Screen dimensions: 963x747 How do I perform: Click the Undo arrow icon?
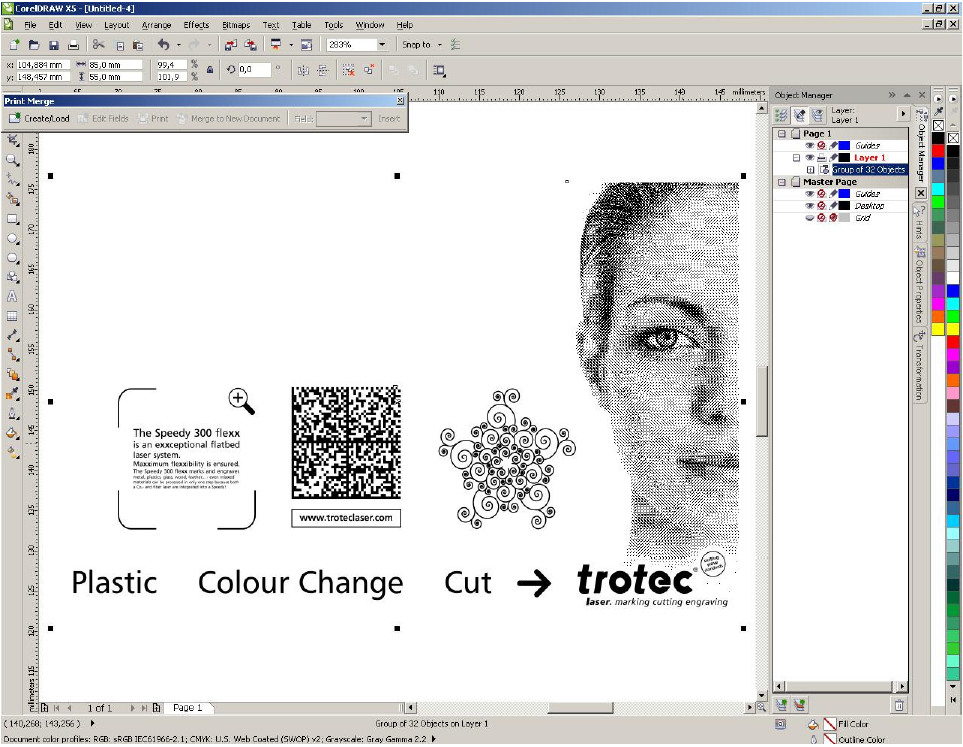pos(163,45)
